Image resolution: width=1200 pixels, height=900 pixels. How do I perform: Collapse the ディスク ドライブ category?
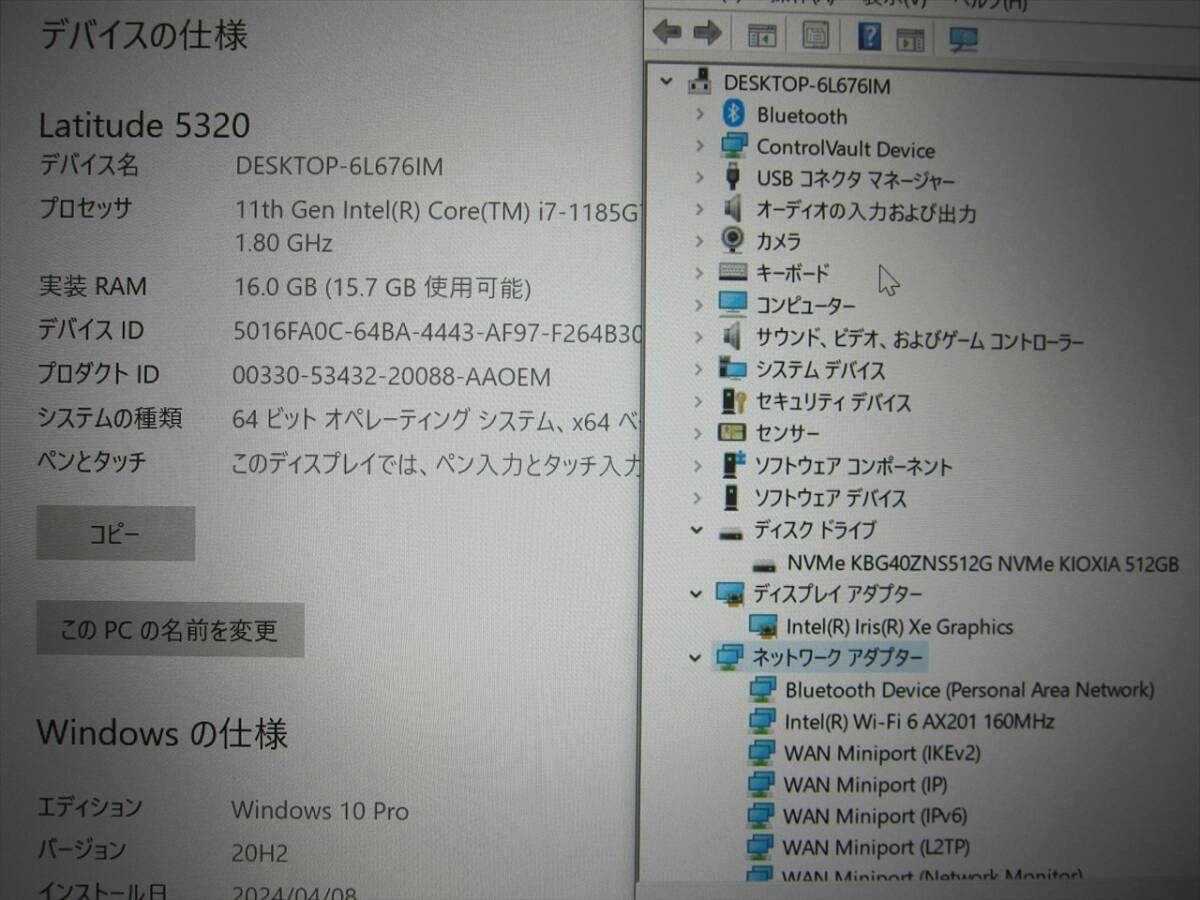(696, 530)
